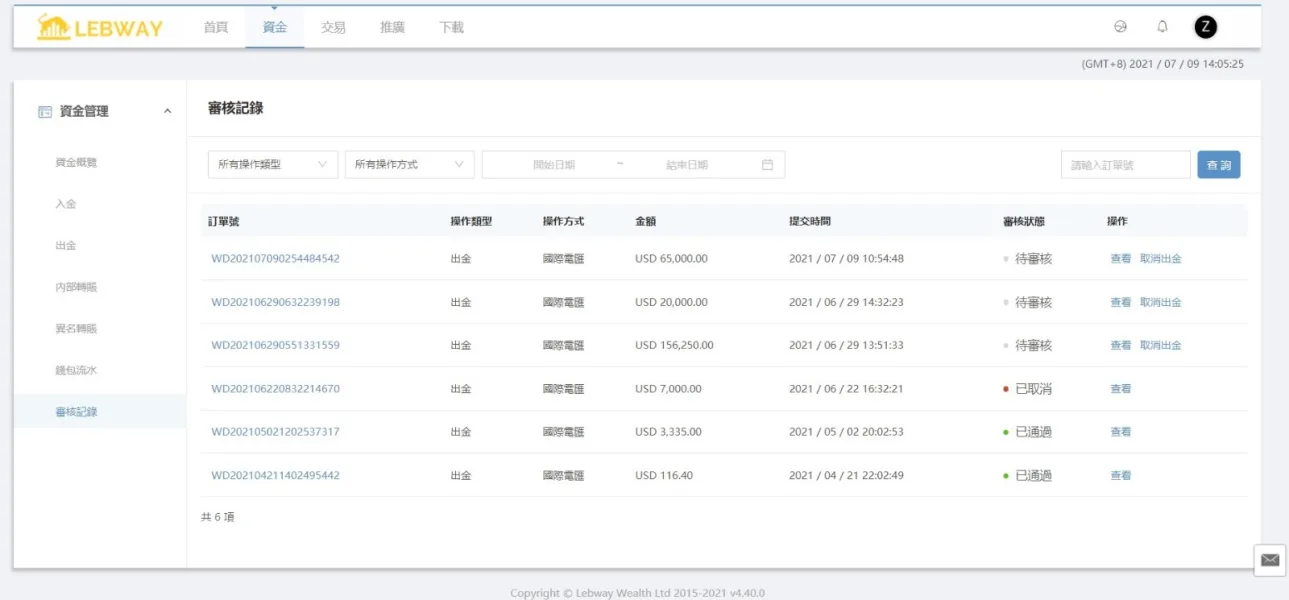Open the 所有操作類型 dropdown
The image size is (1289, 600).
[272, 165]
